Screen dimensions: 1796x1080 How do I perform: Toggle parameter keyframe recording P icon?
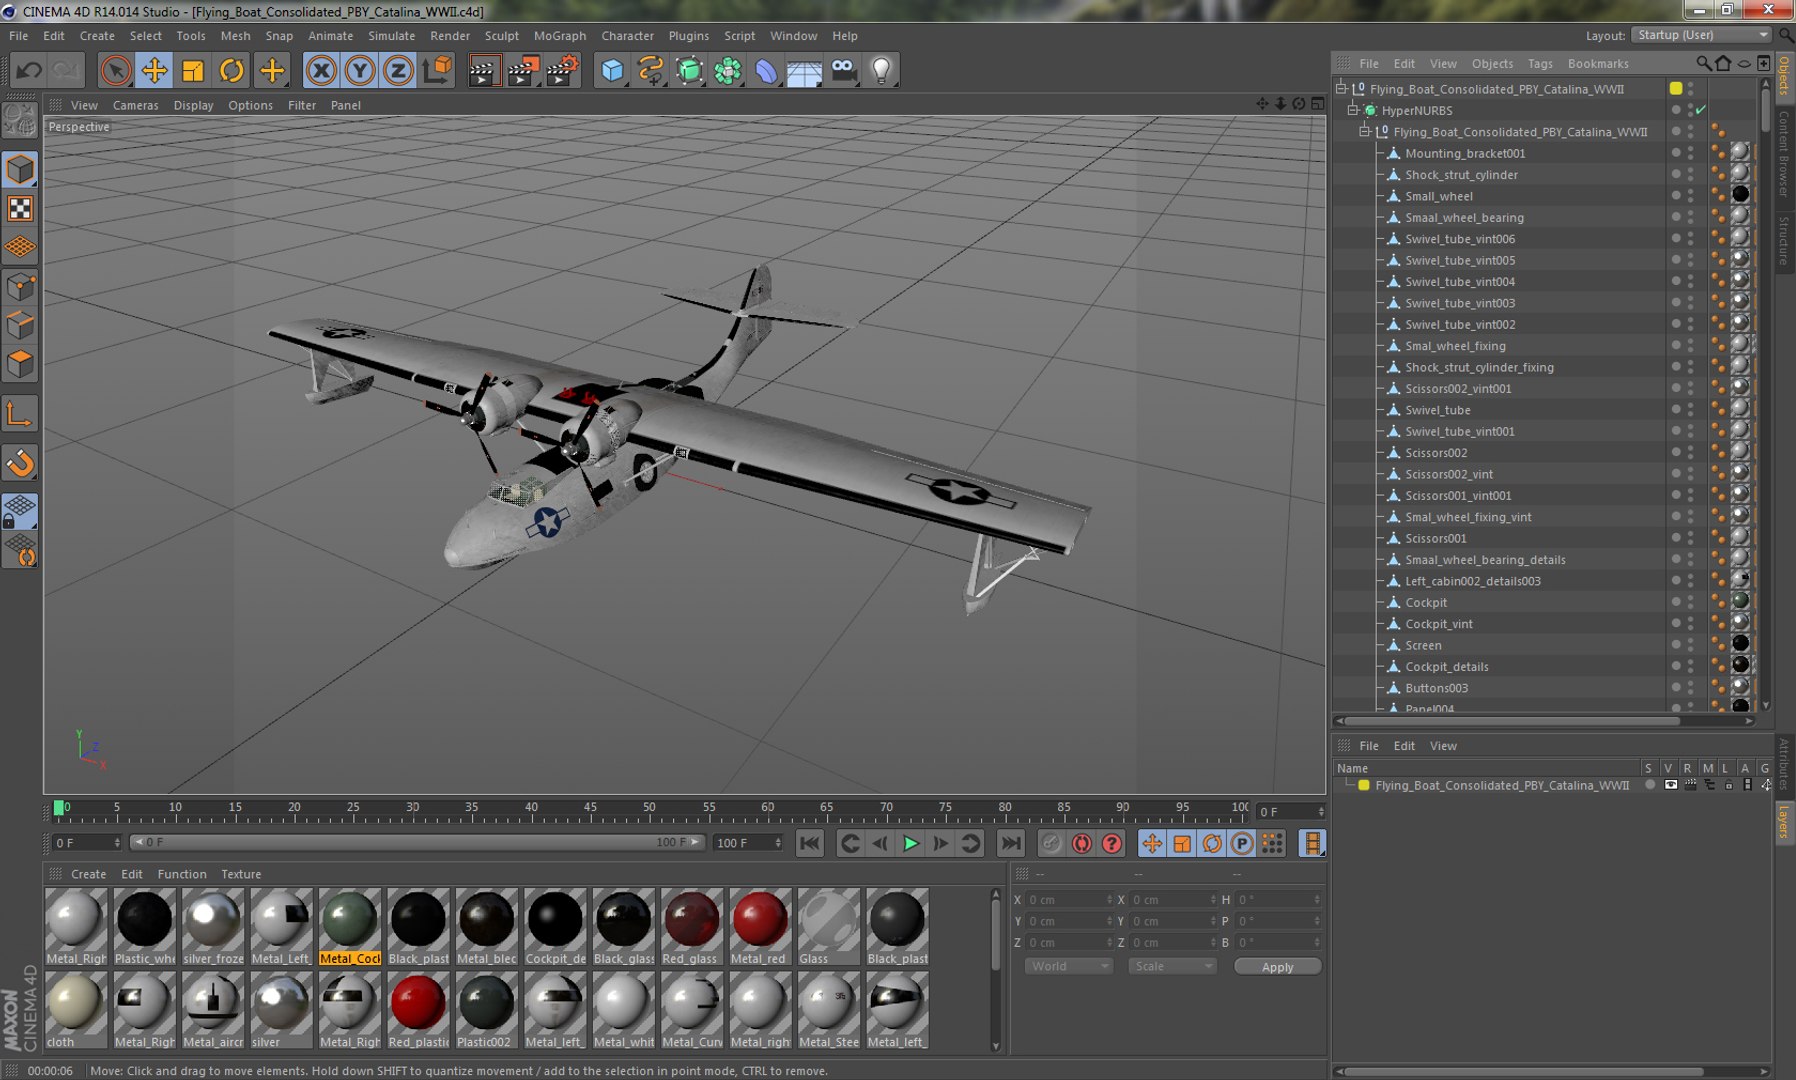click(1242, 843)
